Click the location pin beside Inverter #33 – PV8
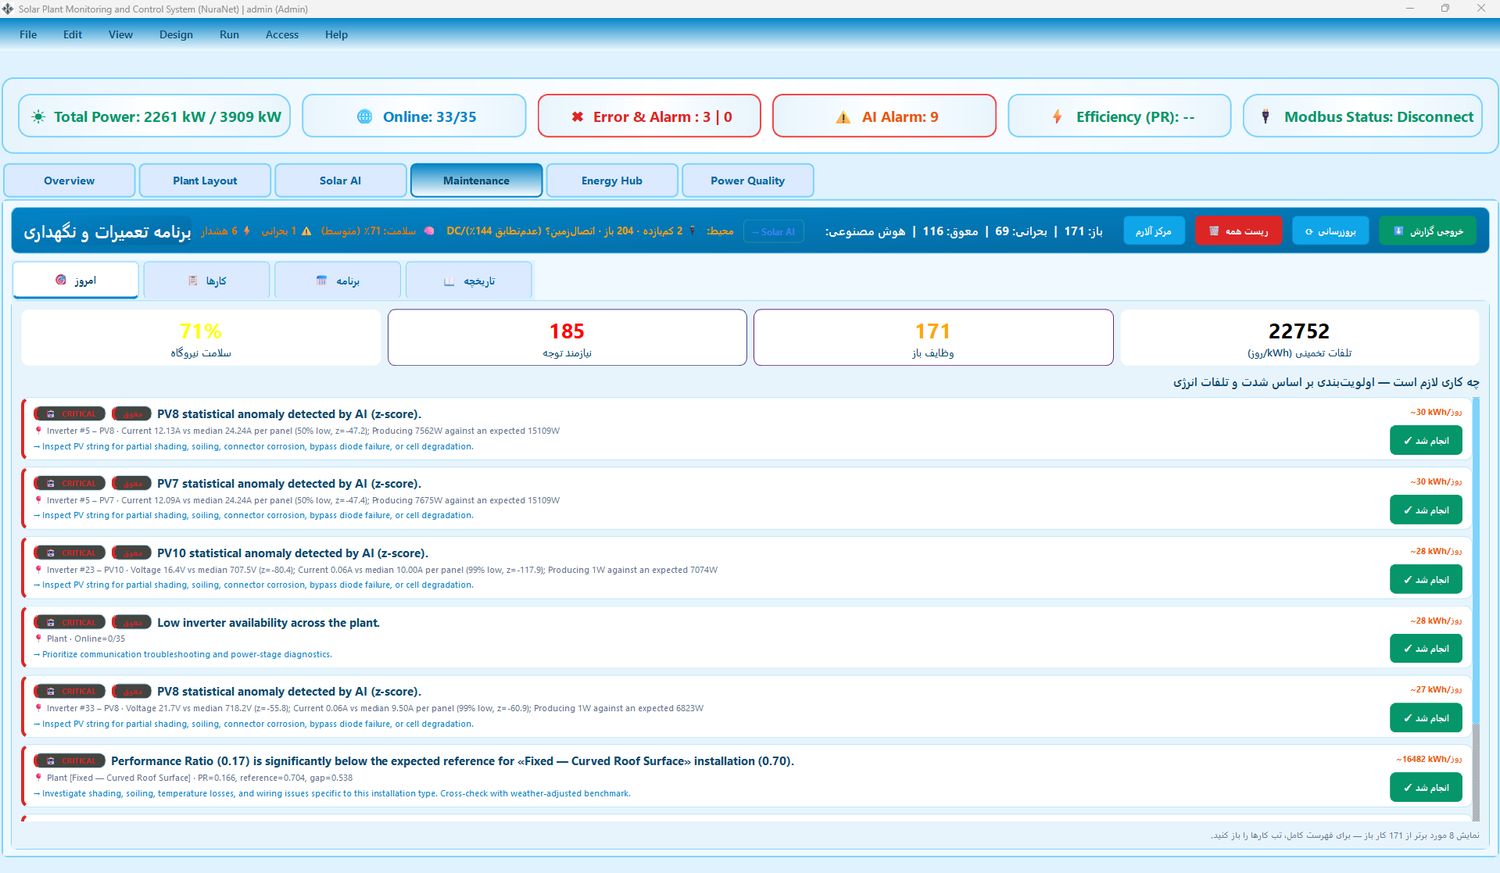 [x=39, y=708]
